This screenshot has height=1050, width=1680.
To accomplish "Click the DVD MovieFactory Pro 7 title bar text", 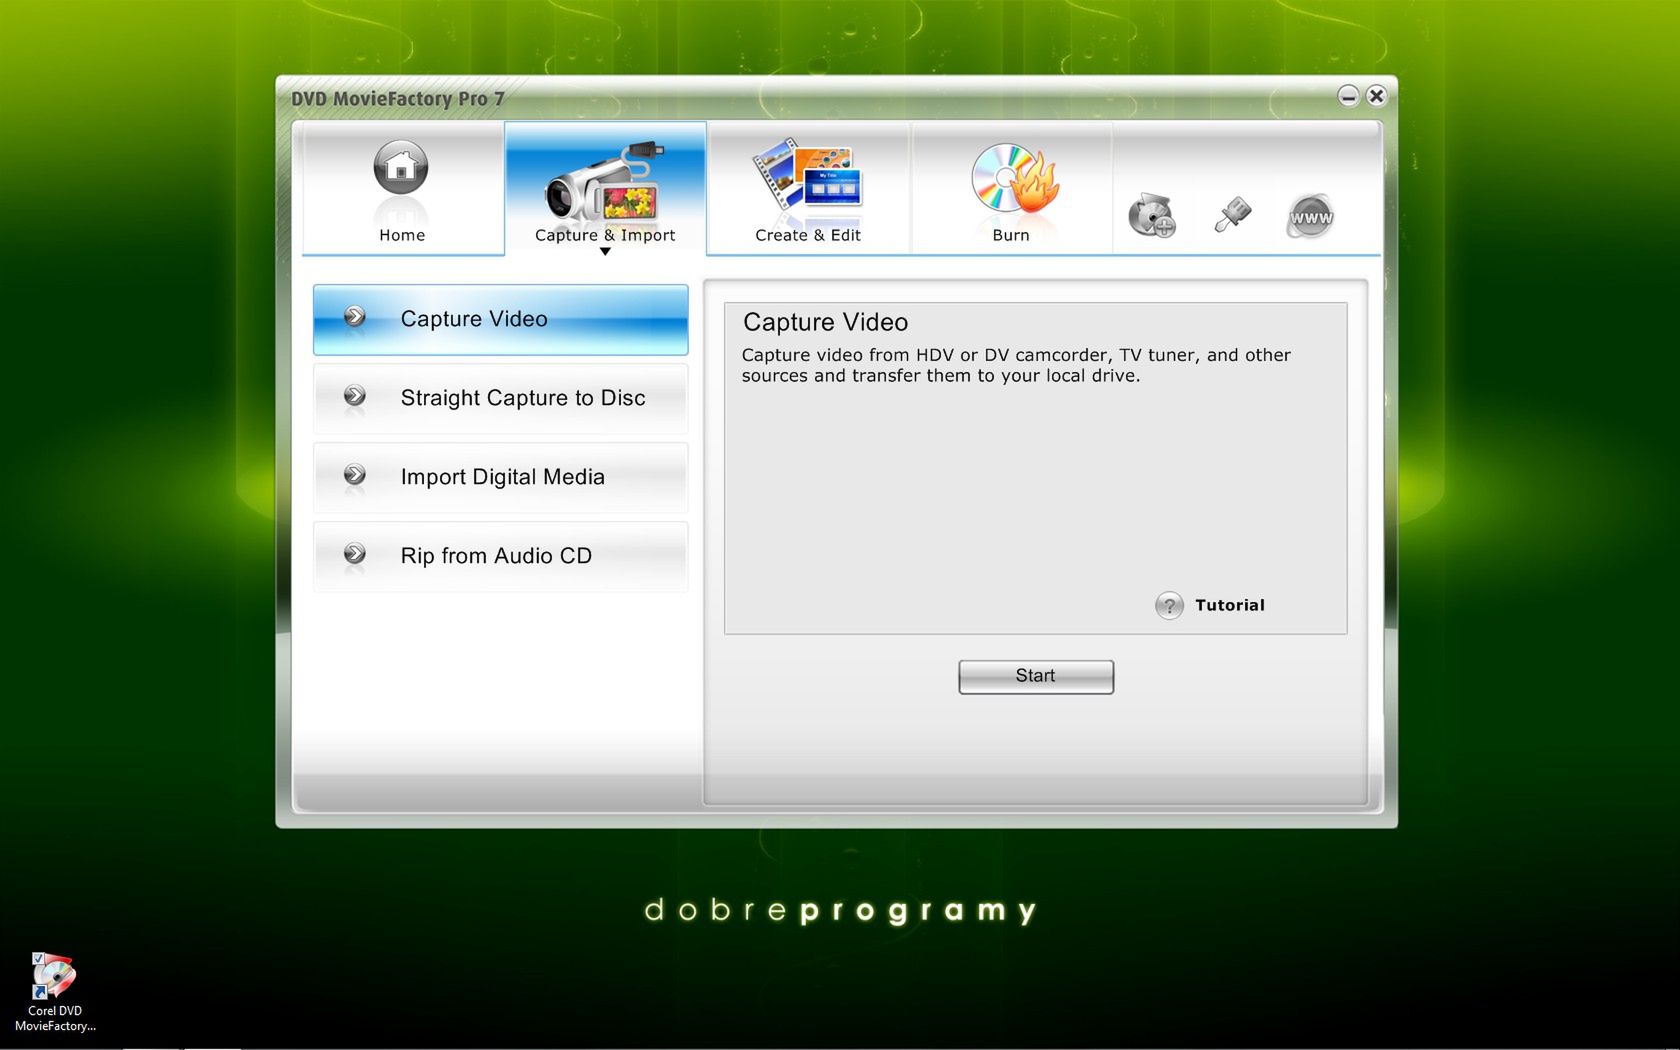I will tap(398, 99).
